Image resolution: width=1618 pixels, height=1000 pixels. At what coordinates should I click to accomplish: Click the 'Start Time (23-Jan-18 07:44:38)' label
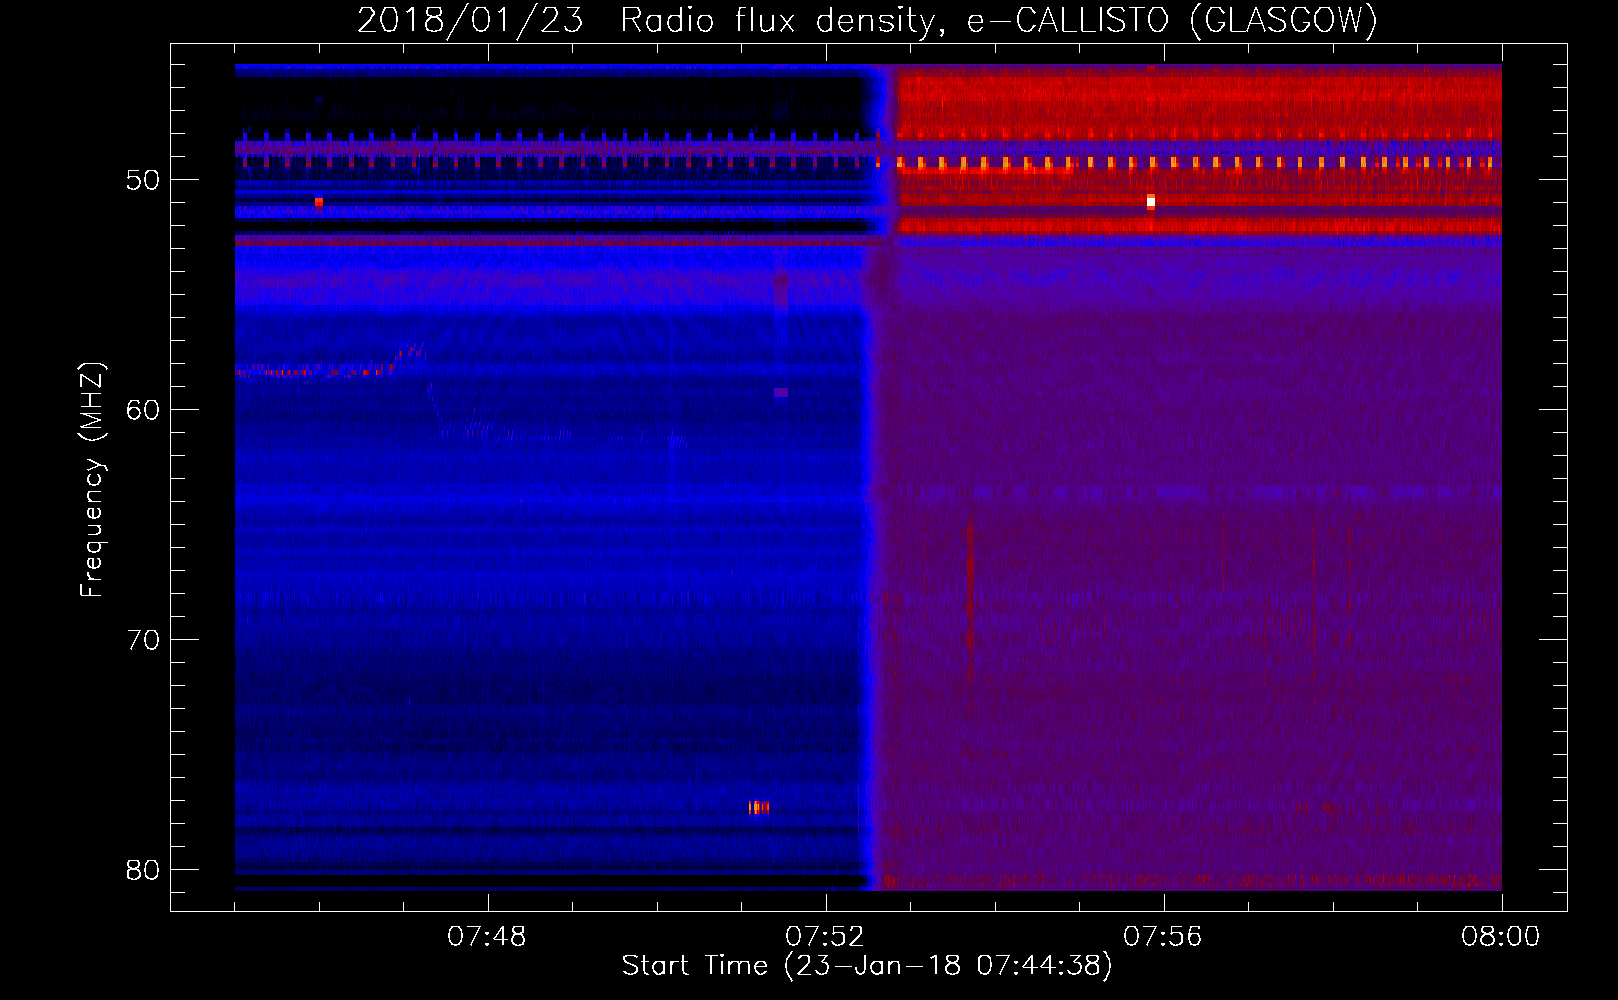click(x=867, y=966)
